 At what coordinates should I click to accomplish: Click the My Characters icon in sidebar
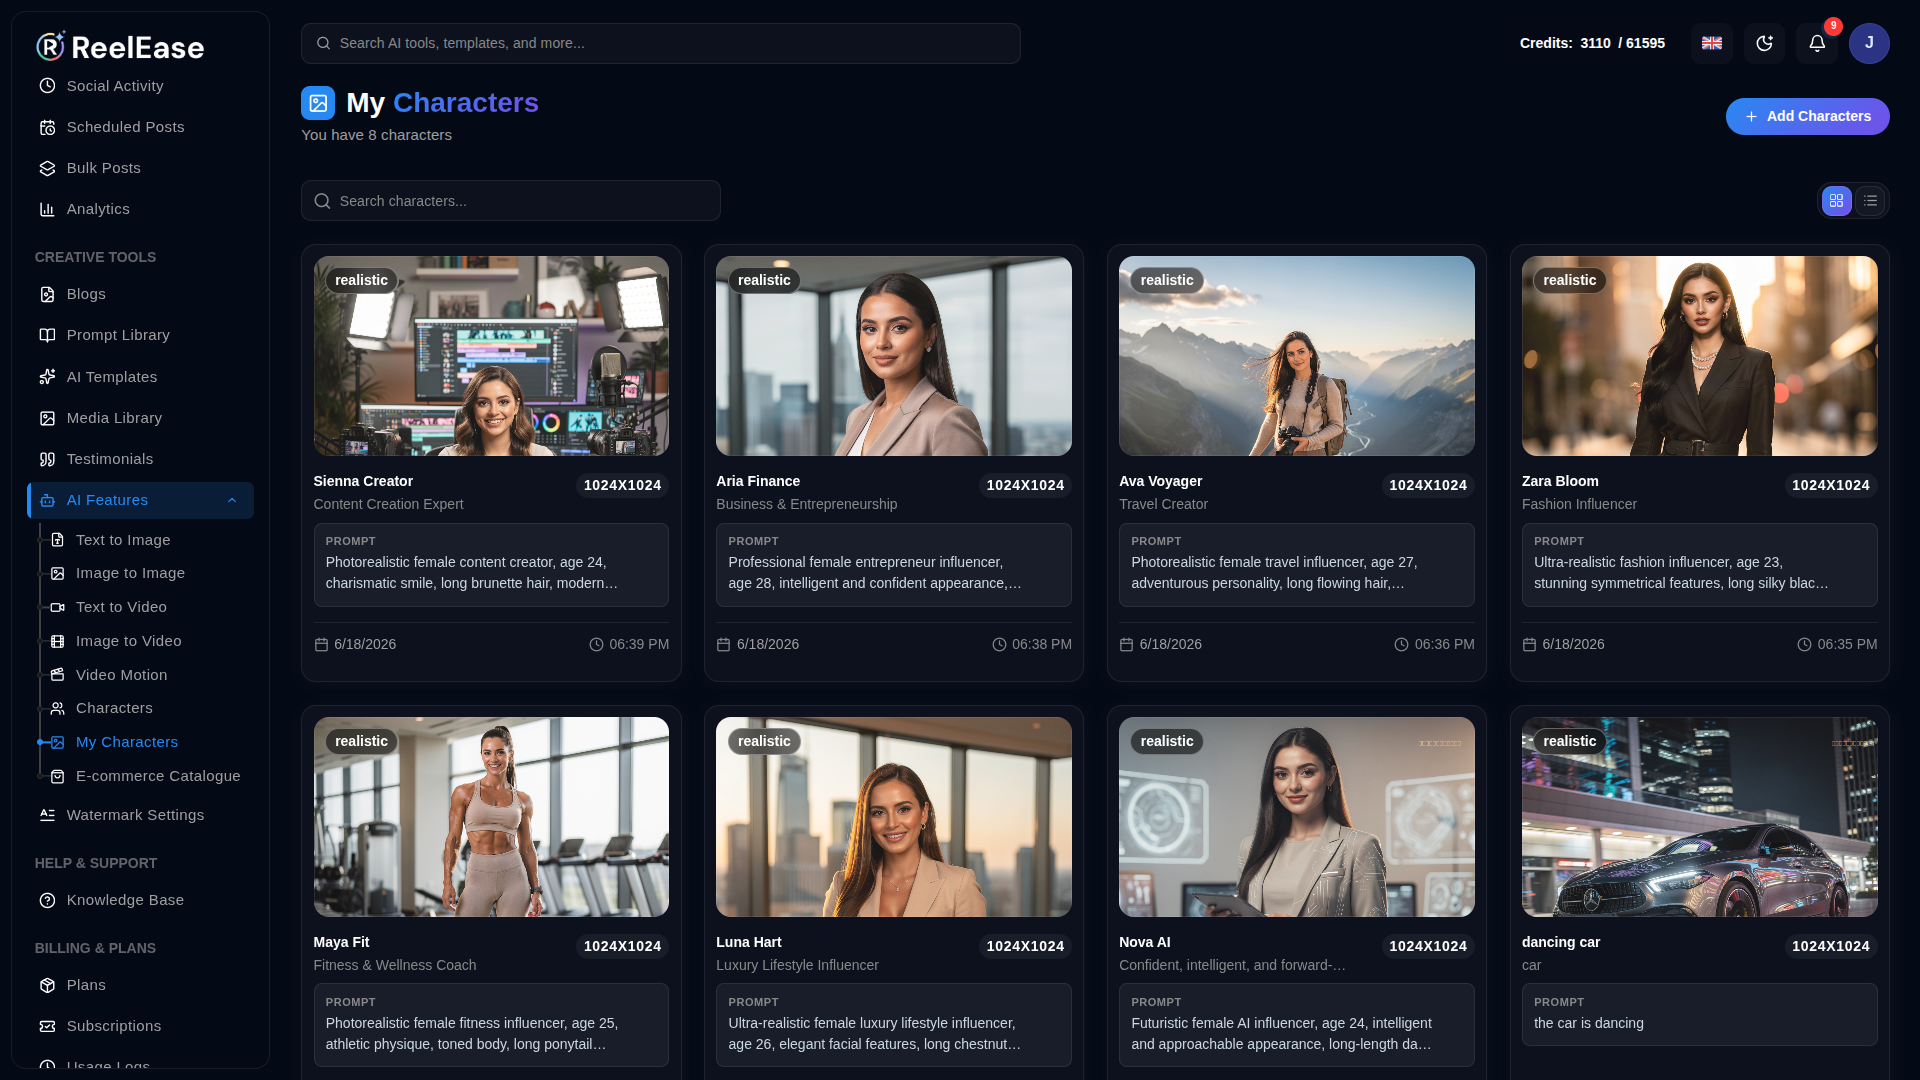pos(57,742)
